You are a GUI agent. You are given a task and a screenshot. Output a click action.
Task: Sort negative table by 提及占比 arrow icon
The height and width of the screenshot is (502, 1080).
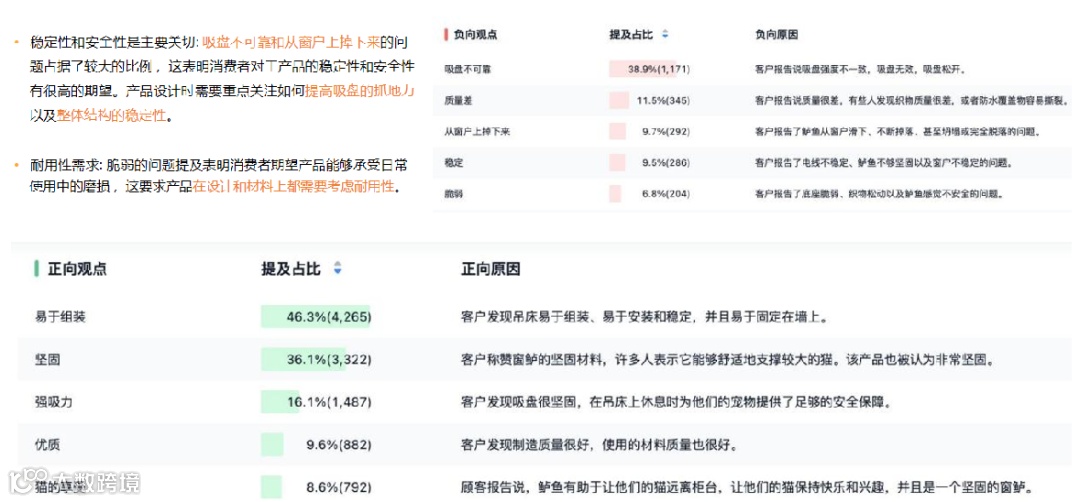665,34
